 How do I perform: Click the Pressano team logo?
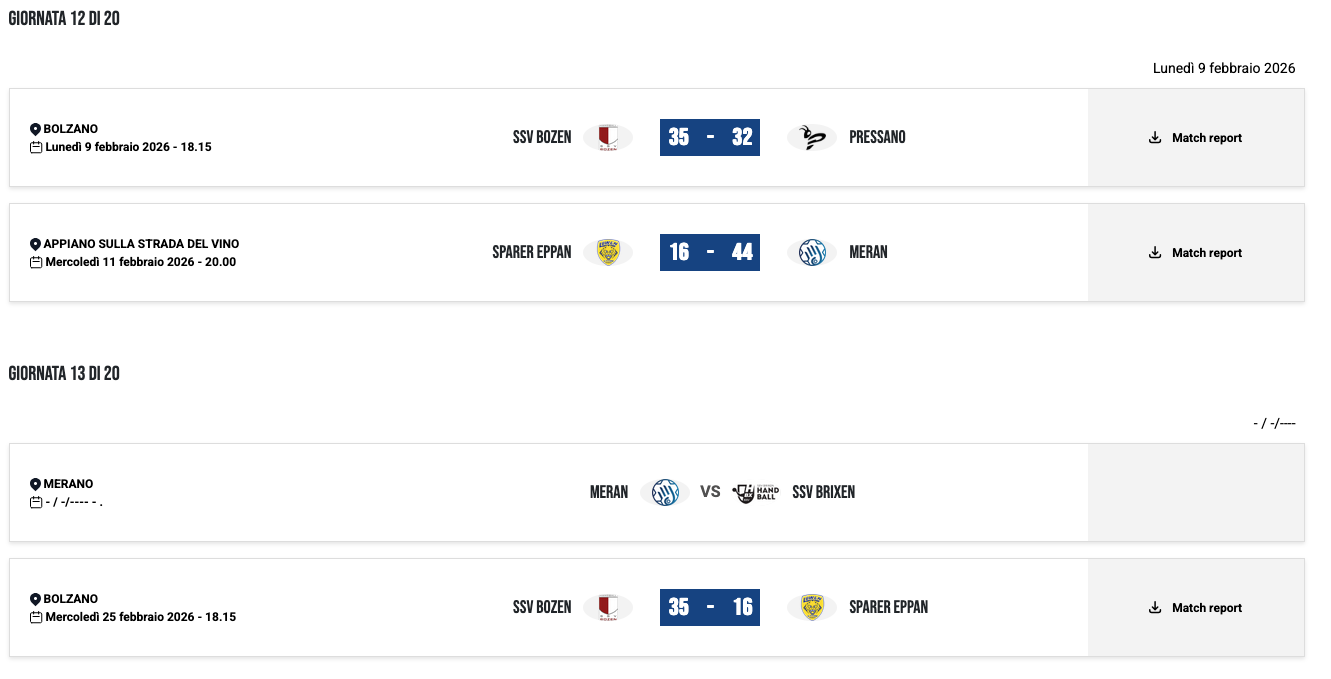pyautogui.click(x=811, y=137)
